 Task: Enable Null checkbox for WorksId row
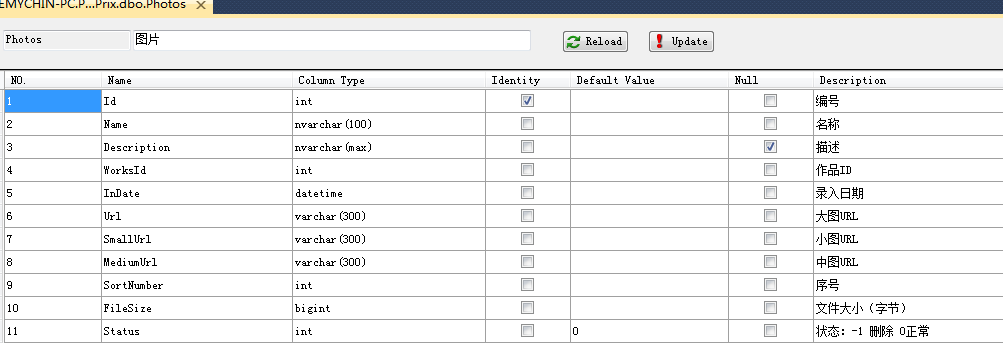click(x=770, y=170)
